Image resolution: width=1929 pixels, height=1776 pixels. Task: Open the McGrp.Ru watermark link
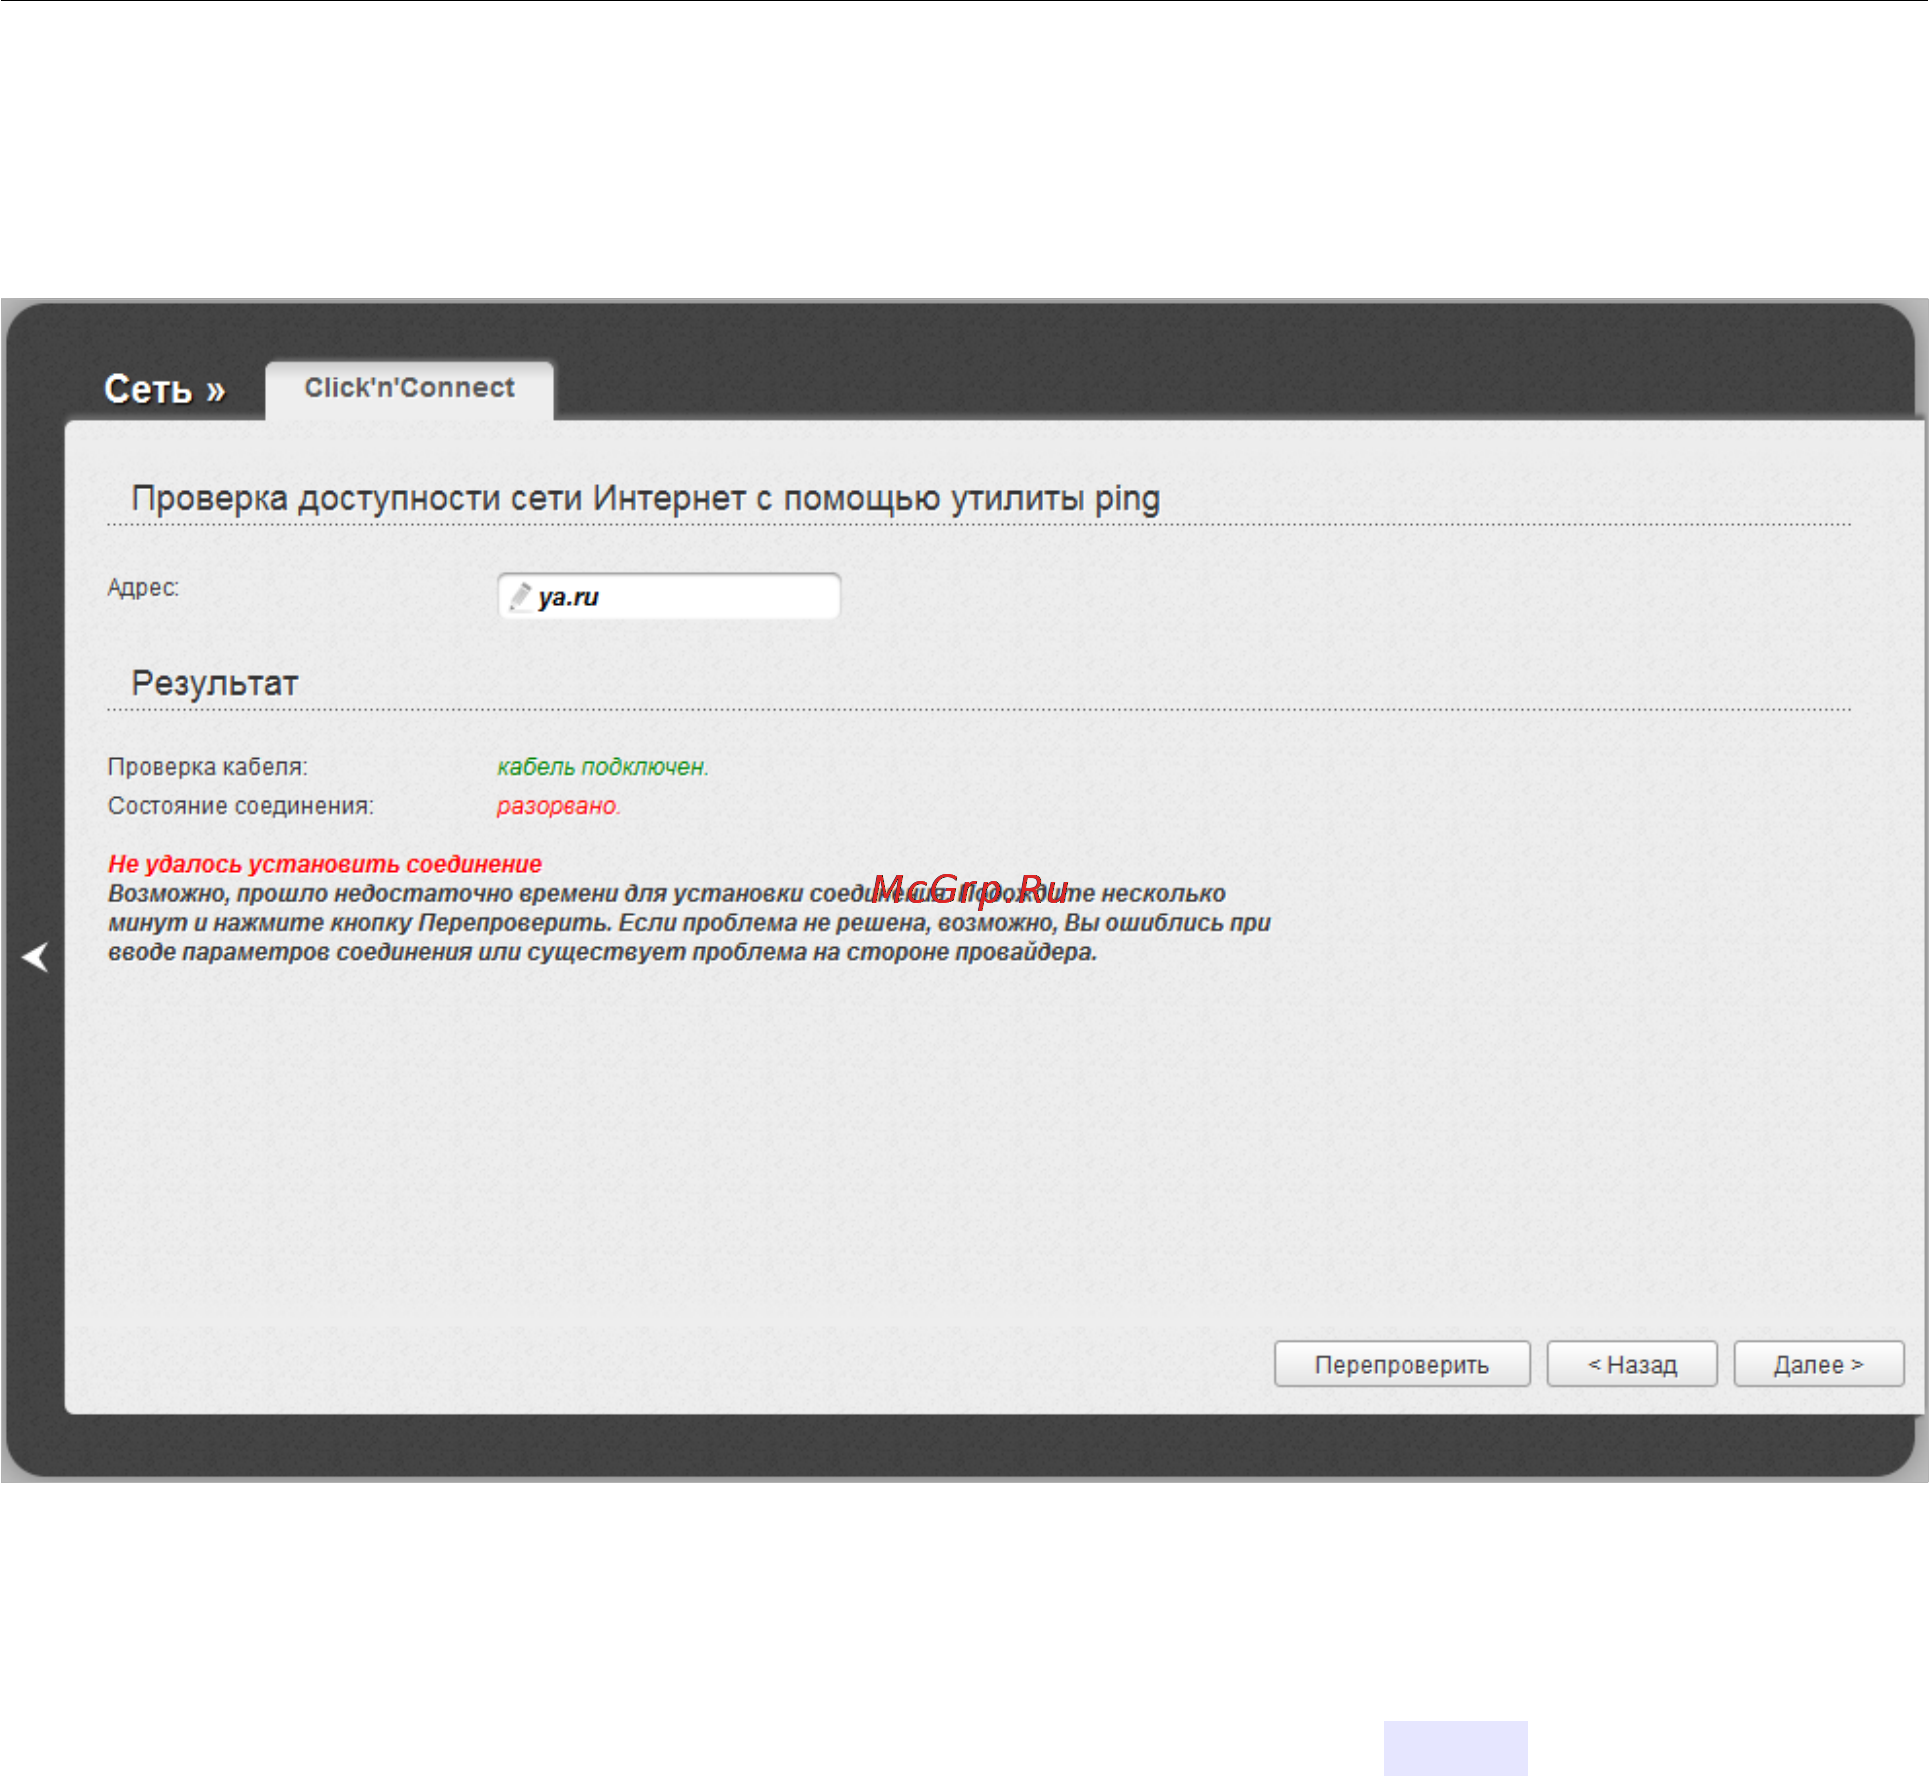[x=970, y=889]
